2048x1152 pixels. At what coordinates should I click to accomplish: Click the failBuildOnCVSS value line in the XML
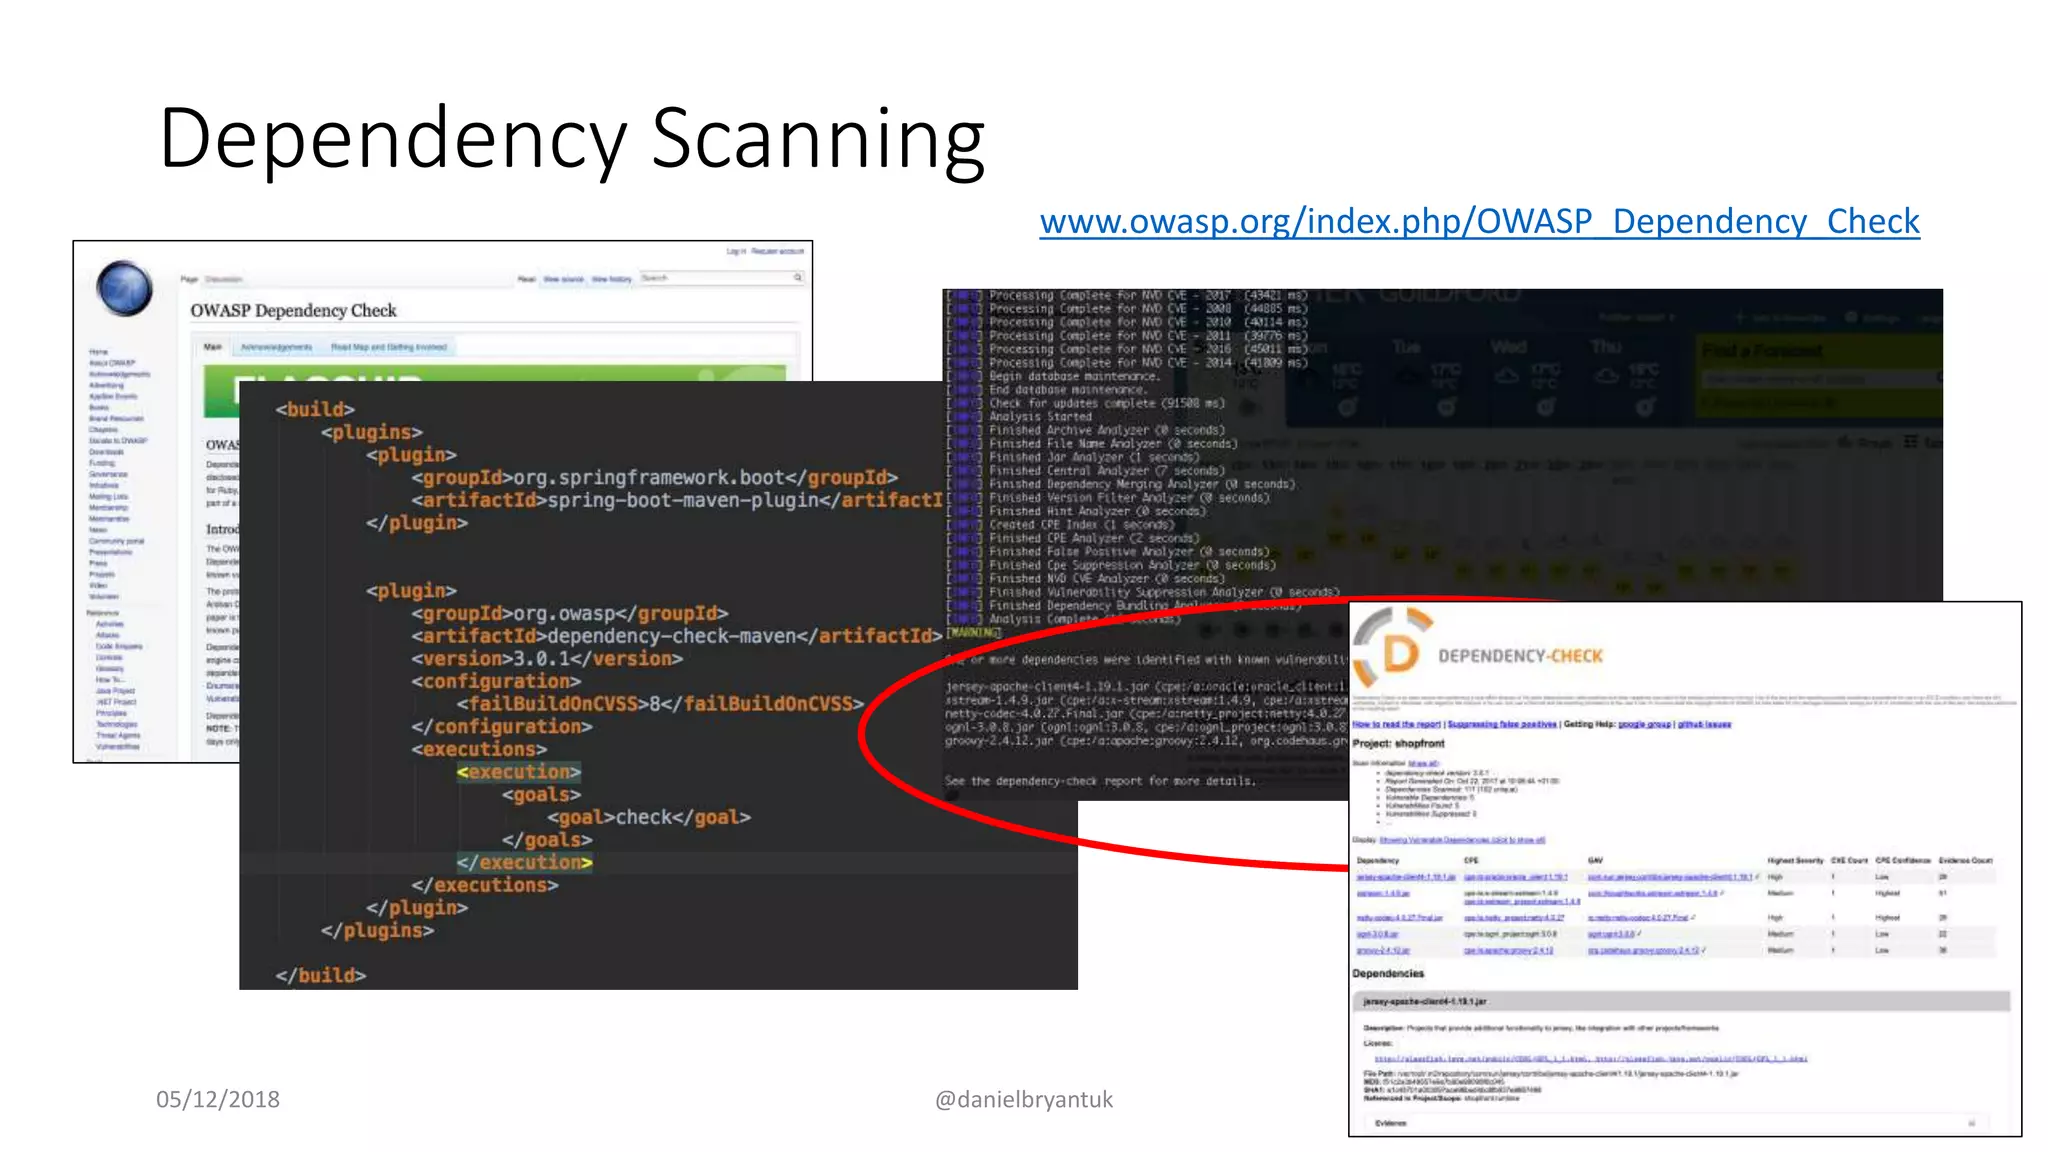(661, 703)
